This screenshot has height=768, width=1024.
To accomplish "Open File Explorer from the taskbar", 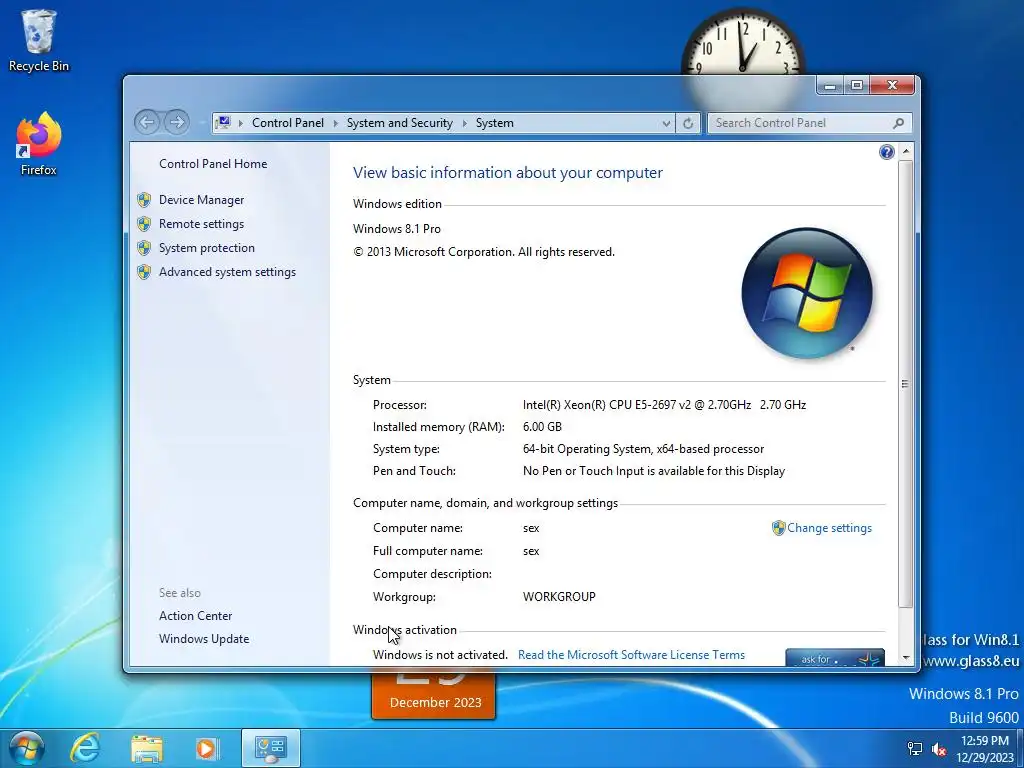I will pyautogui.click(x=147, y=748).
